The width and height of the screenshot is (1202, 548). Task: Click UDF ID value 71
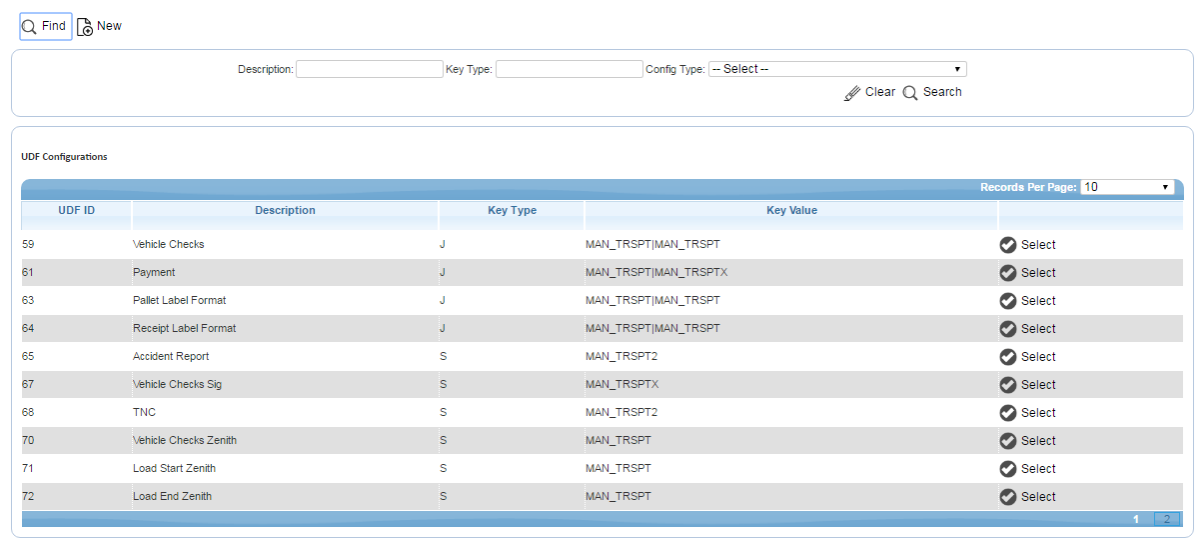coord(28,469)
